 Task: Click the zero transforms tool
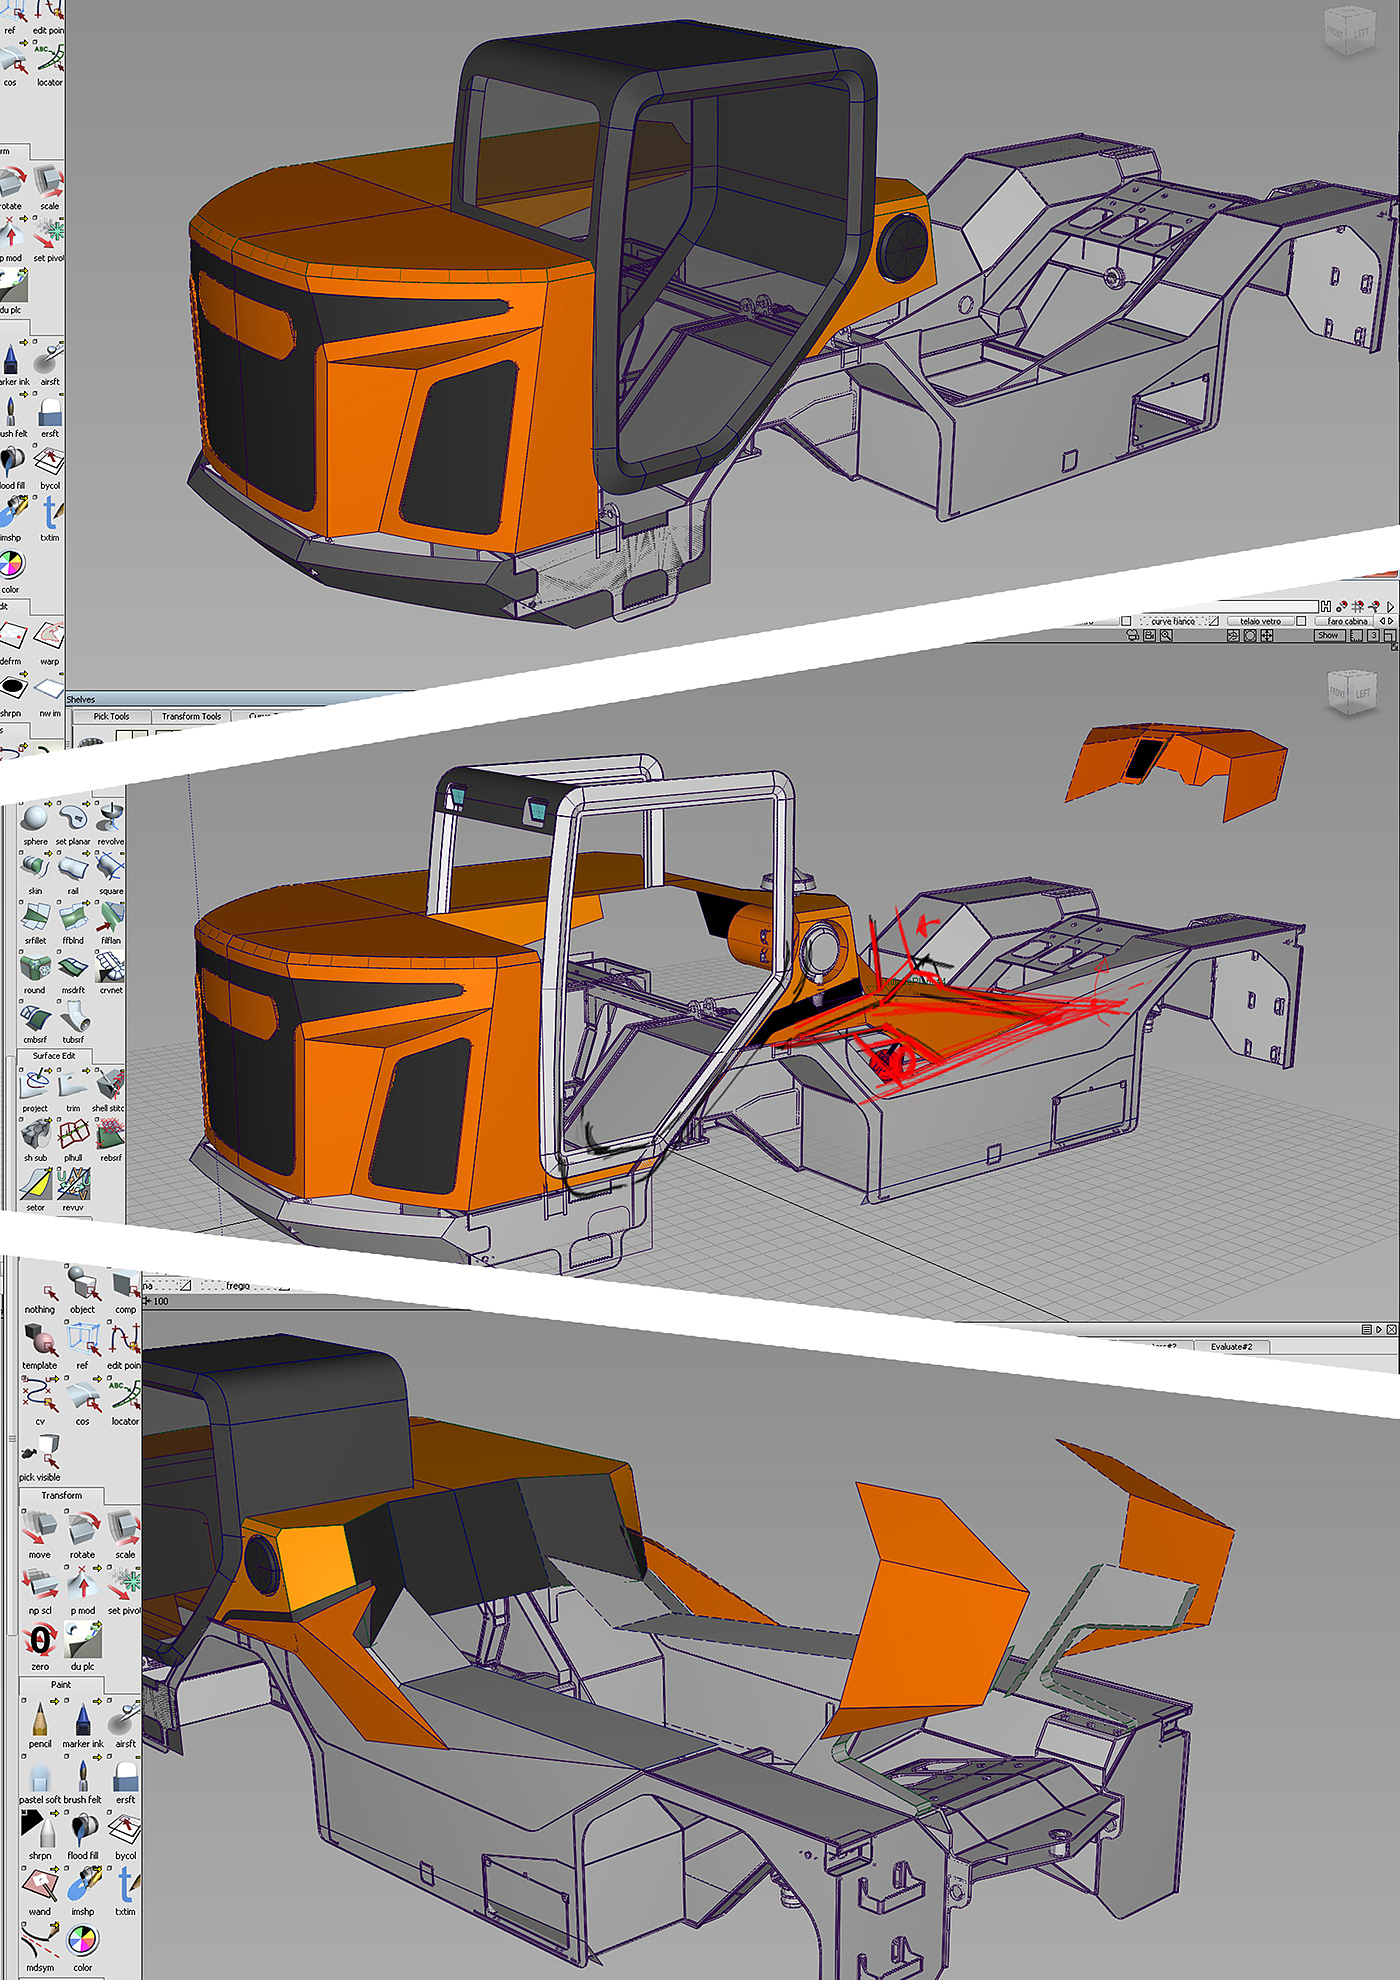click(39, 1641)
